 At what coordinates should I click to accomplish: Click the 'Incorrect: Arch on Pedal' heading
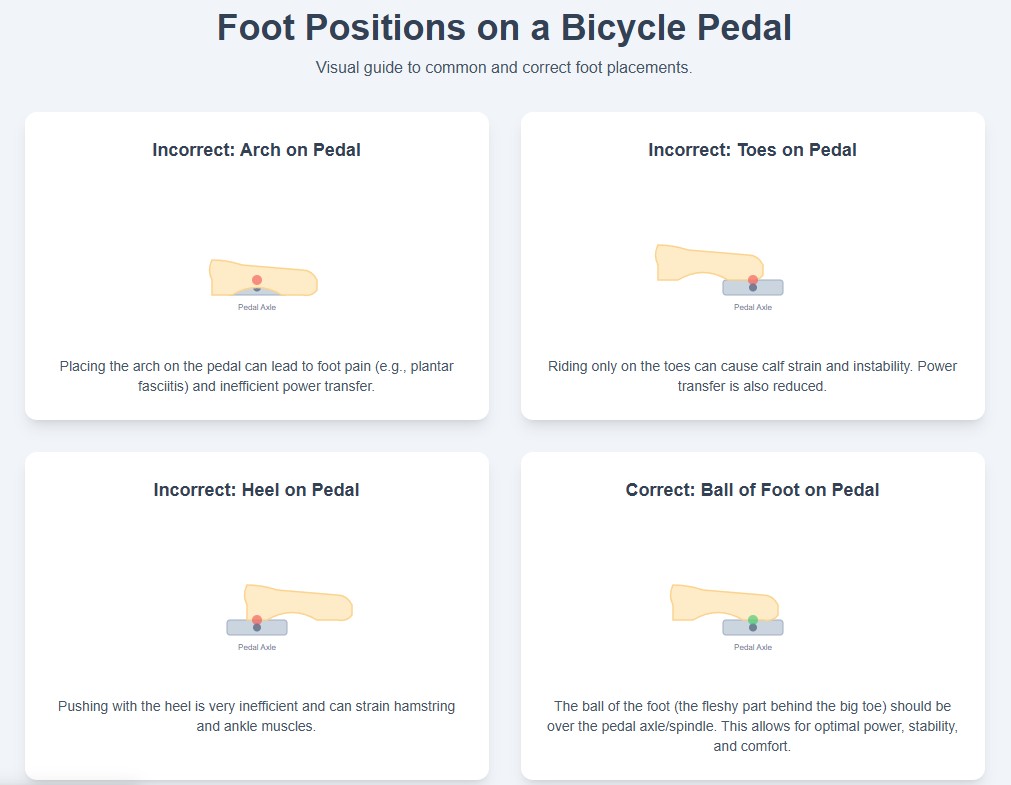[x=257, y=150]
